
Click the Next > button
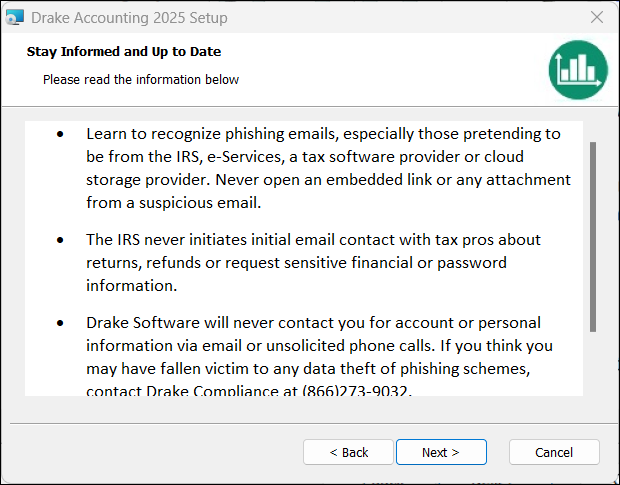(441, 452)
